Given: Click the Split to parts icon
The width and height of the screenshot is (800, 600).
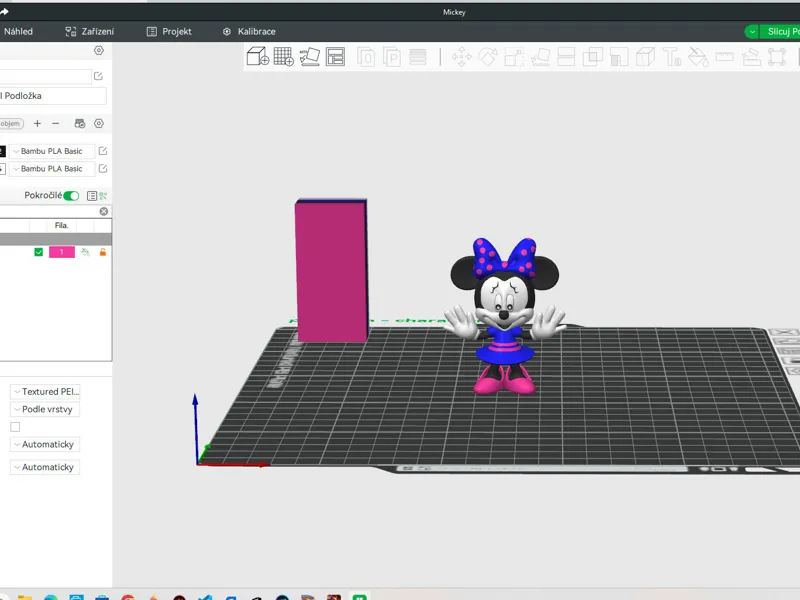Looking at the screenshot, I should click(x=392, y=57).
